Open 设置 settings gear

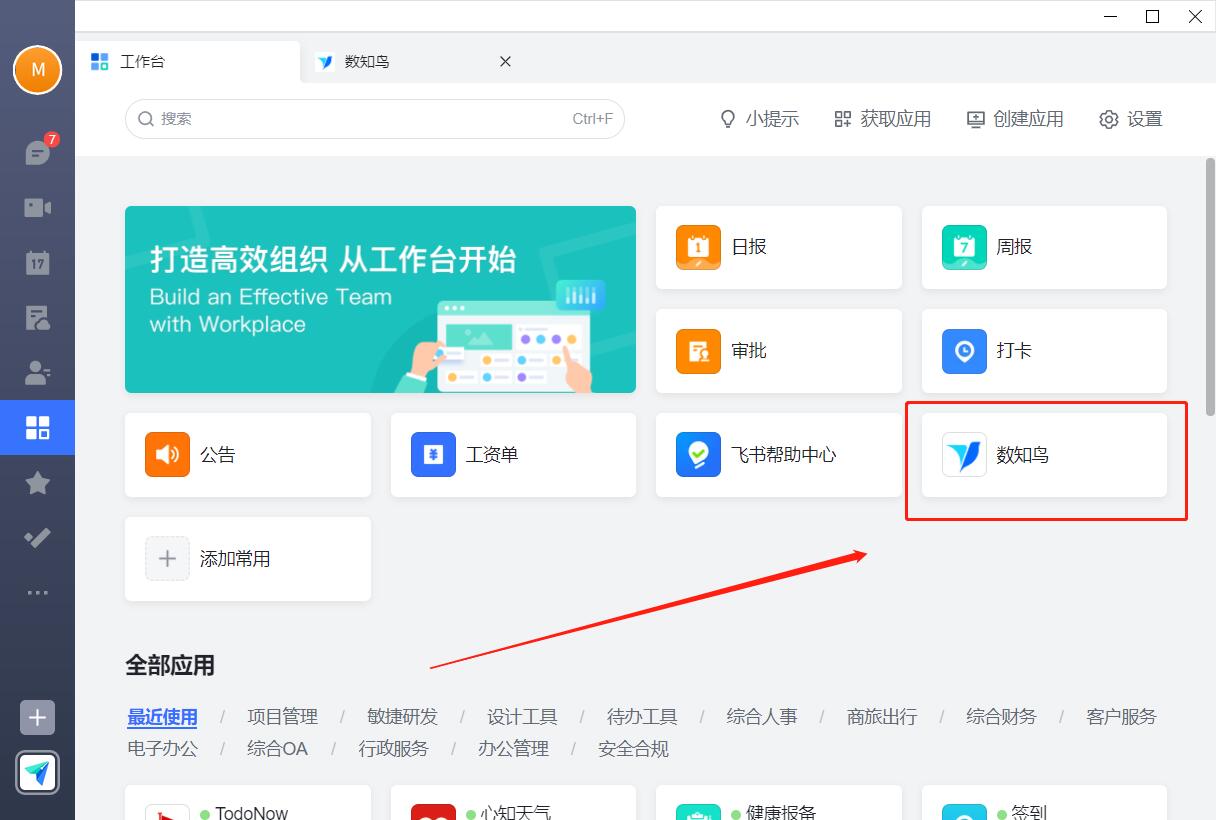(1131, 119)
